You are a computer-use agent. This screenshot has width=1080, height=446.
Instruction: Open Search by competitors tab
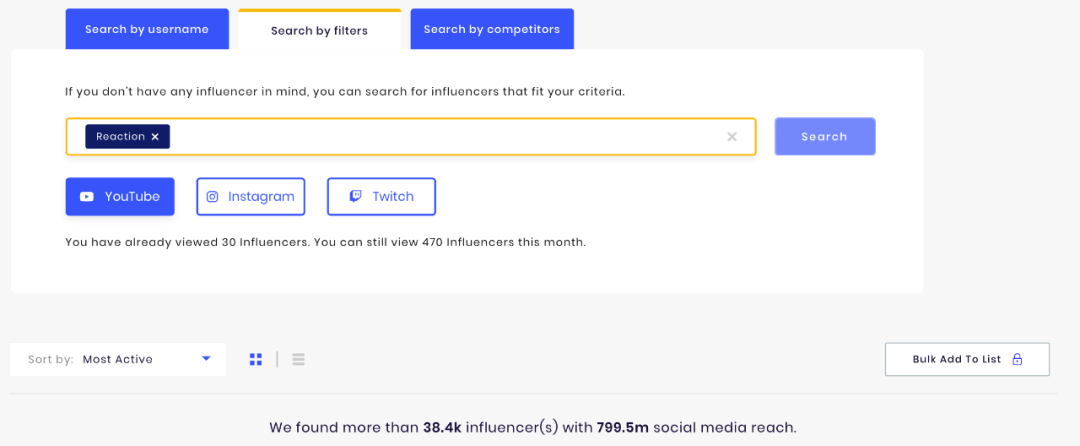tap(492, 30)
